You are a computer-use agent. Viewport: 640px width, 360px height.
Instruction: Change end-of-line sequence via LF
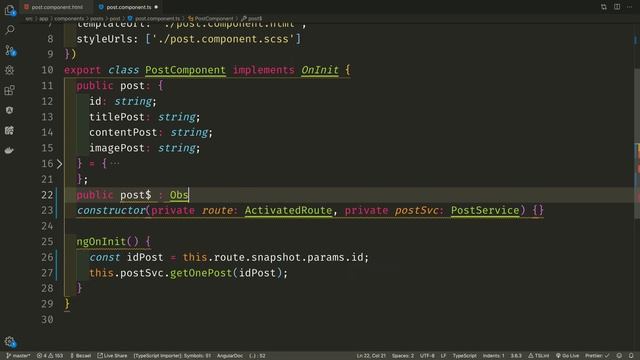click(x=443, y=356)
